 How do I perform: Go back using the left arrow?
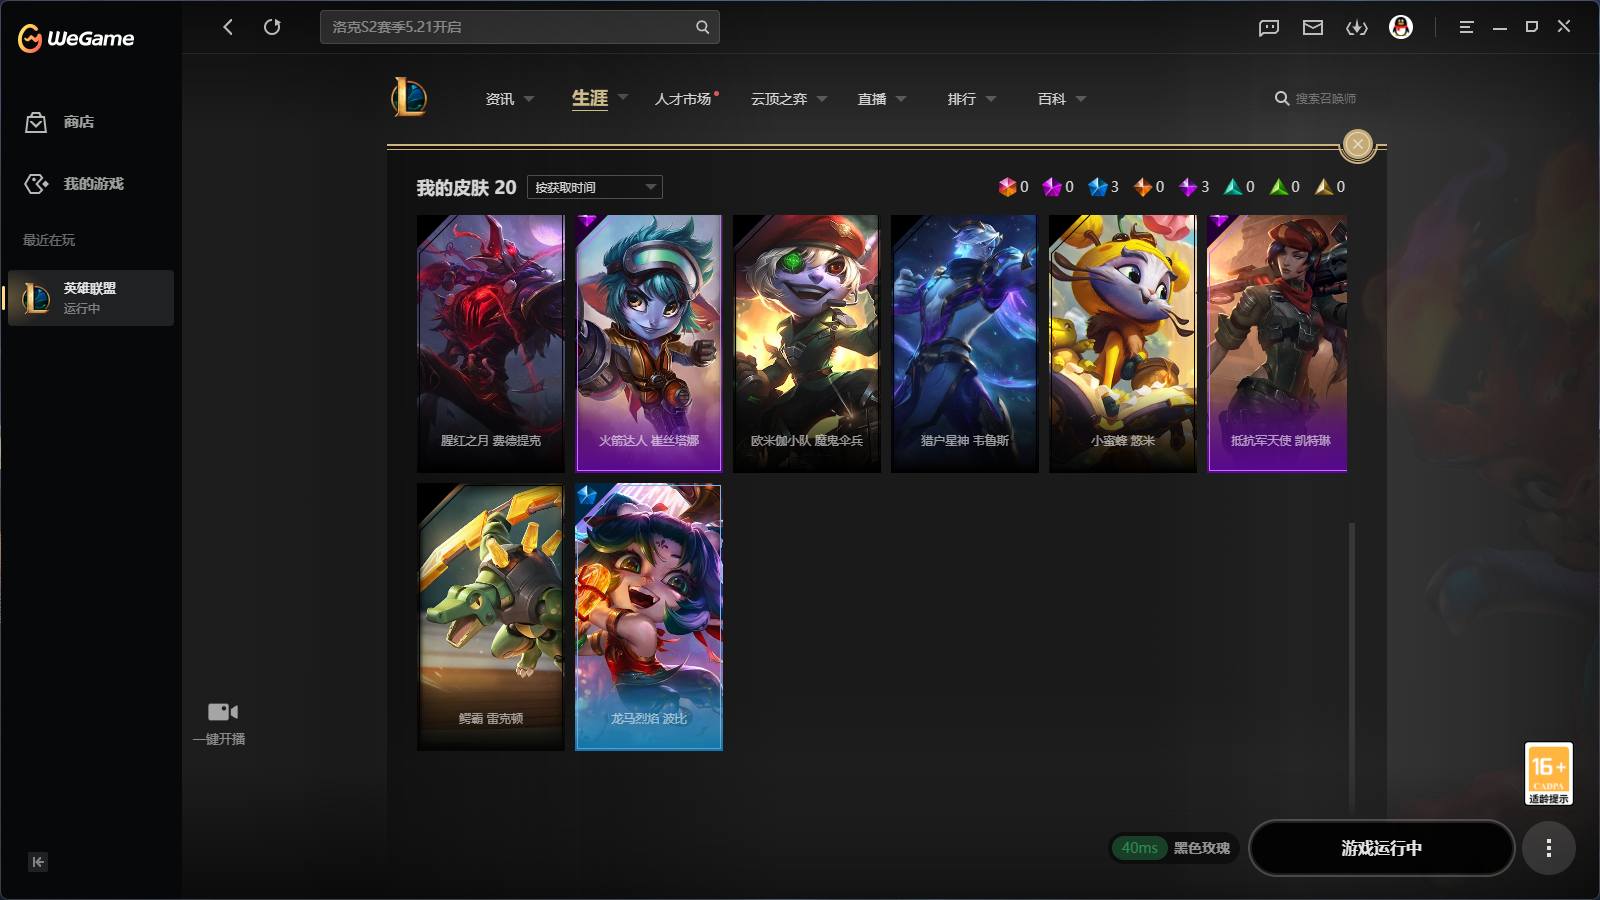coord(228,27)
